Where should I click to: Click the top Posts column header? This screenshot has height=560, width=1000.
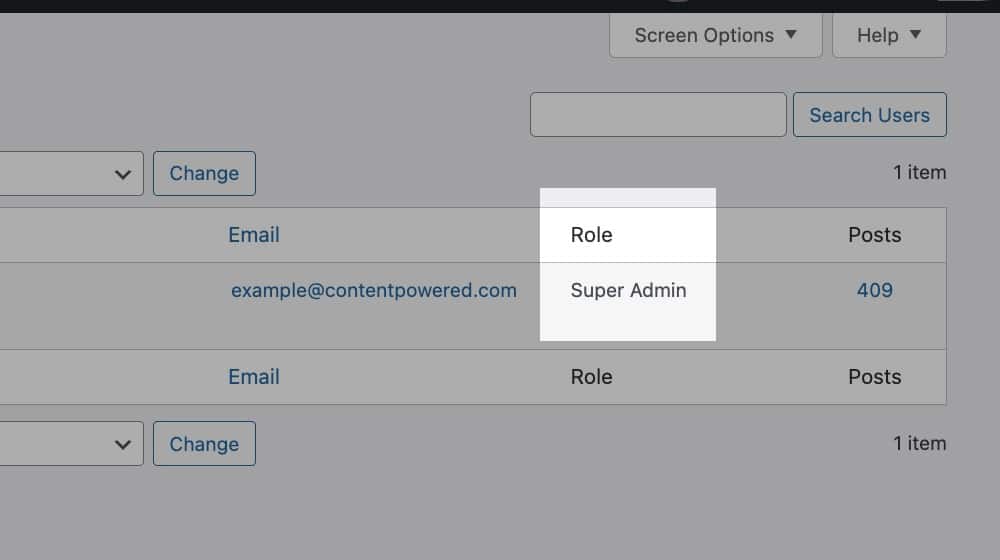tap(874, 235)
